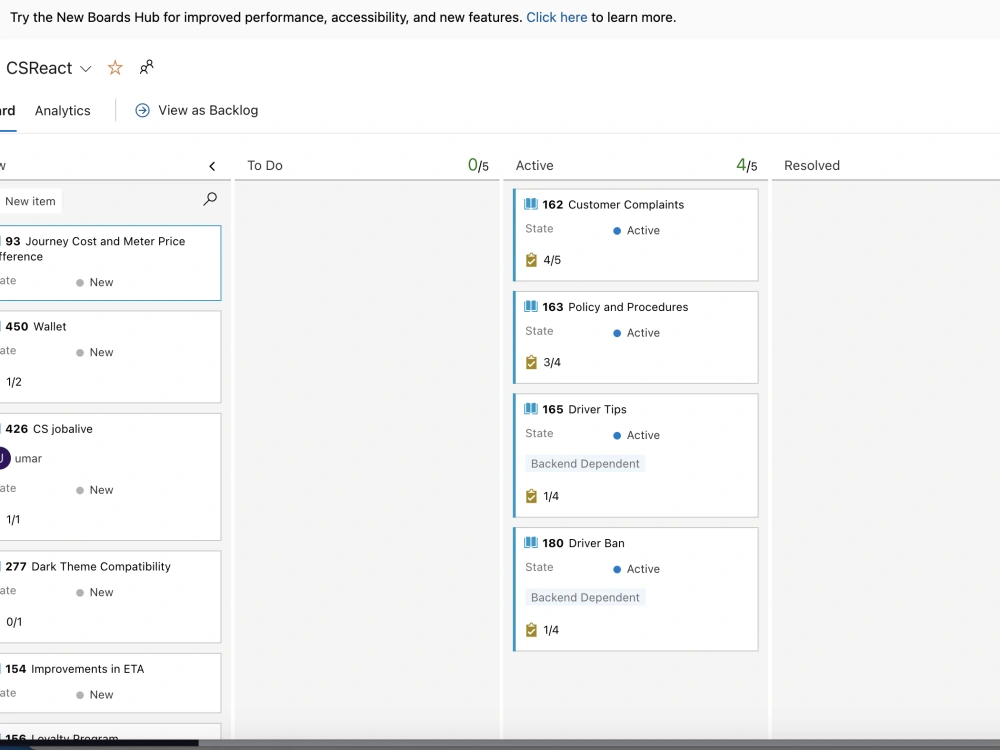Click the 1/1 task count on CS jobalive
Viewport: 1000px width, 750px height.
[13, 520]
